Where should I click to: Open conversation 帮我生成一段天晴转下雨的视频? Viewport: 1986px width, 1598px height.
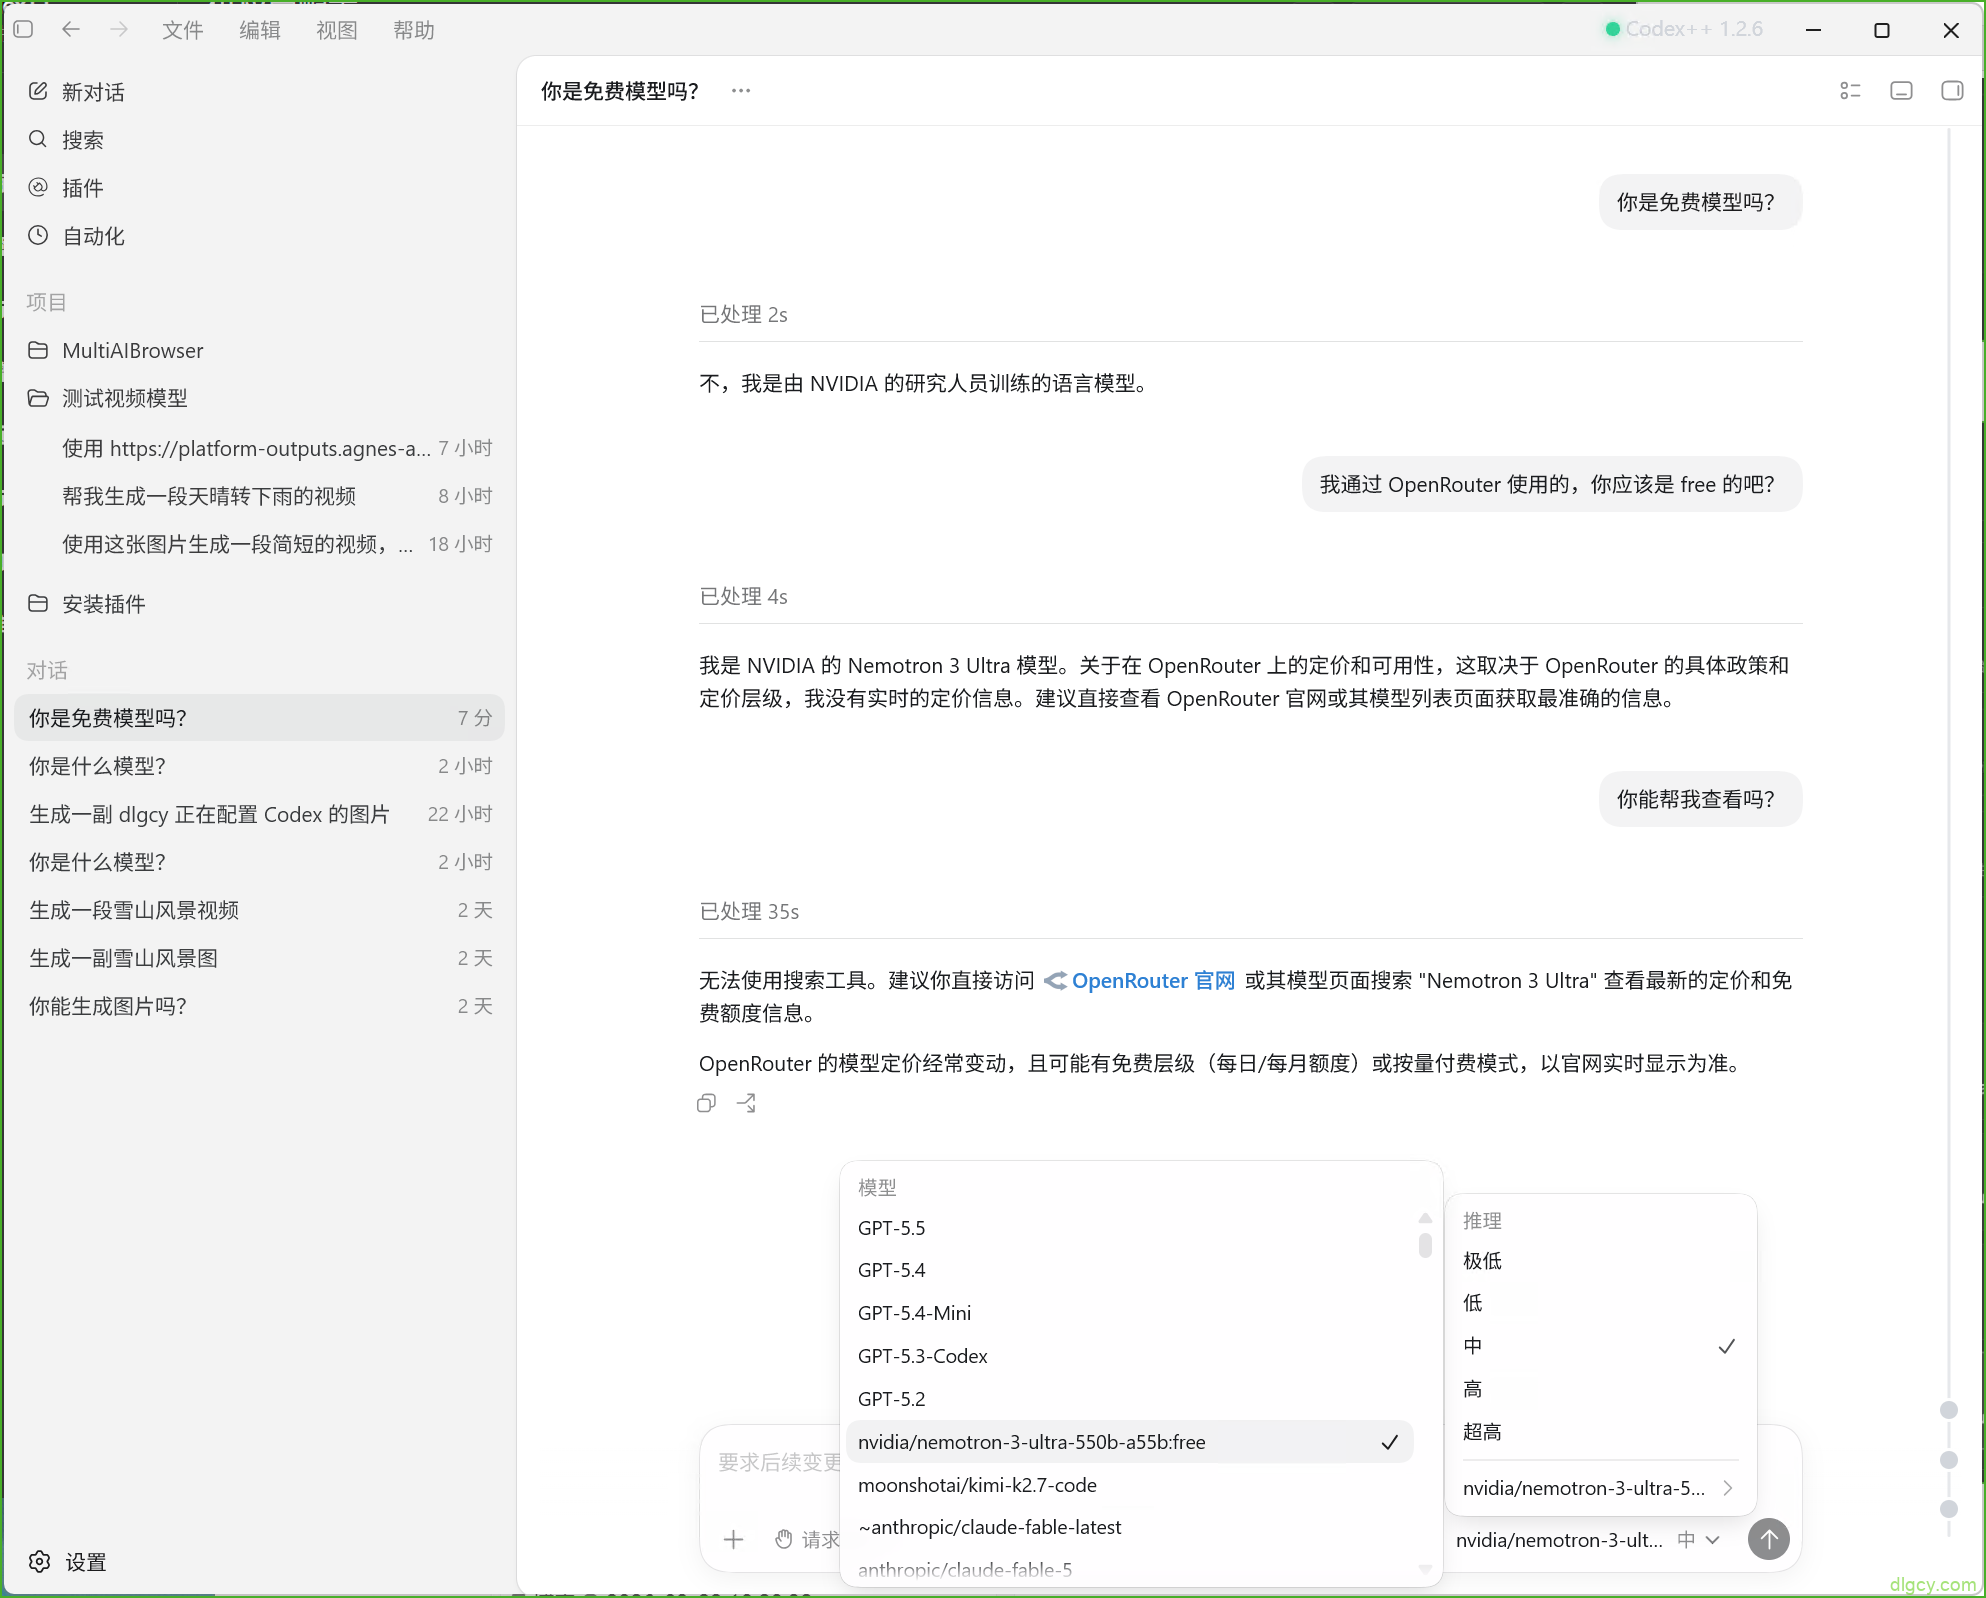[259, 496]
